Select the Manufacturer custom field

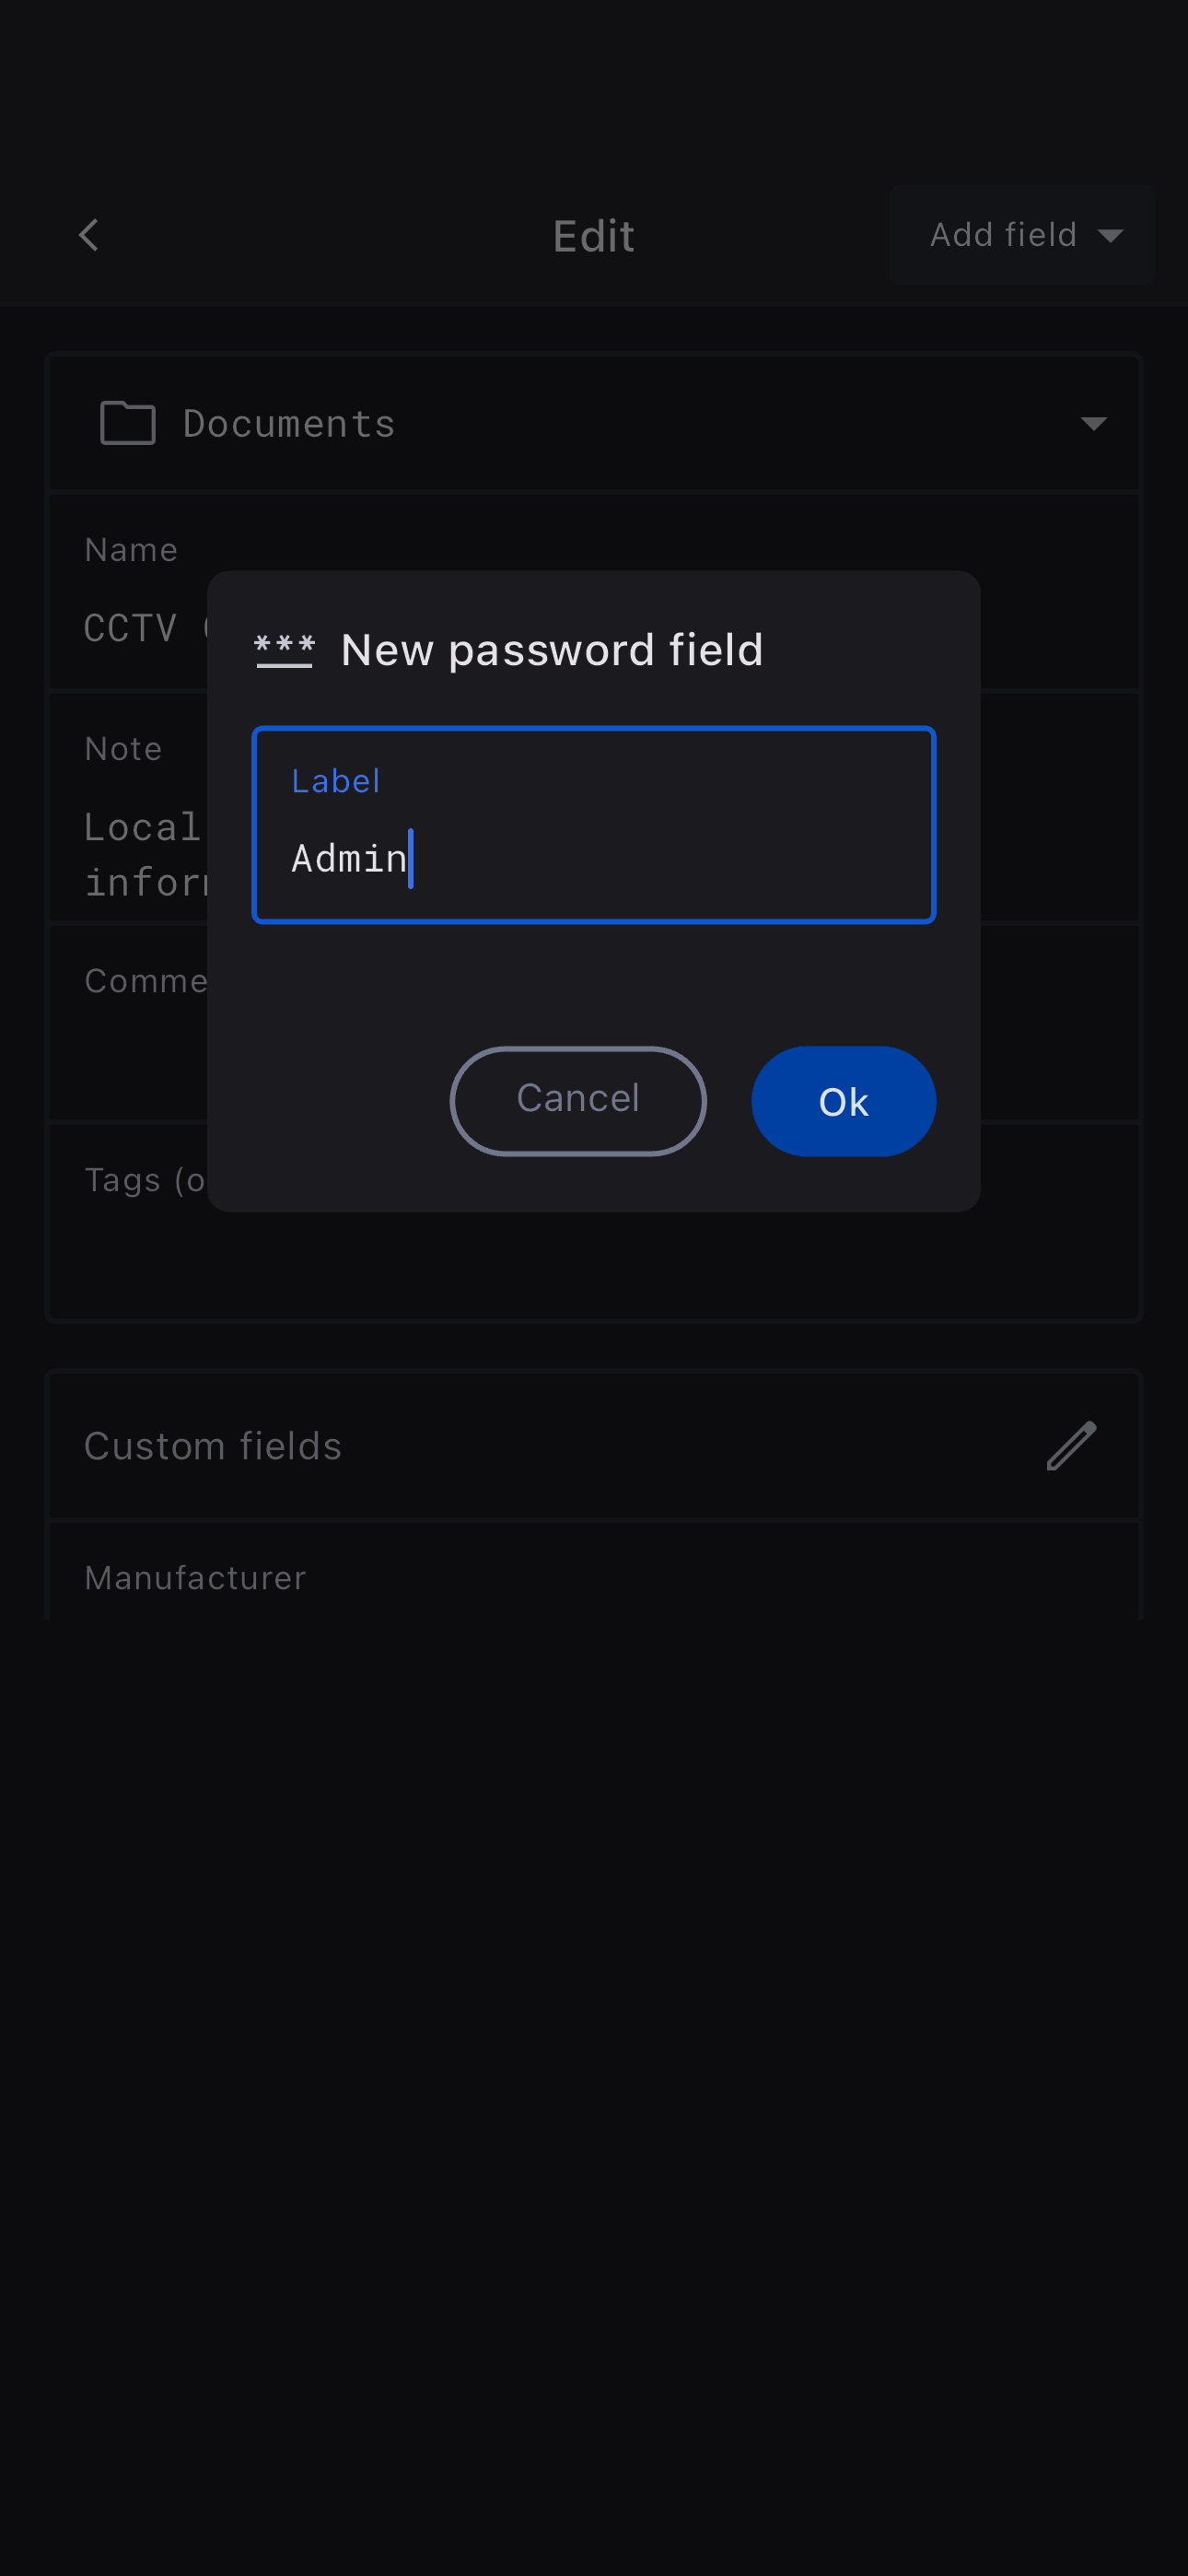[196, 1578]
